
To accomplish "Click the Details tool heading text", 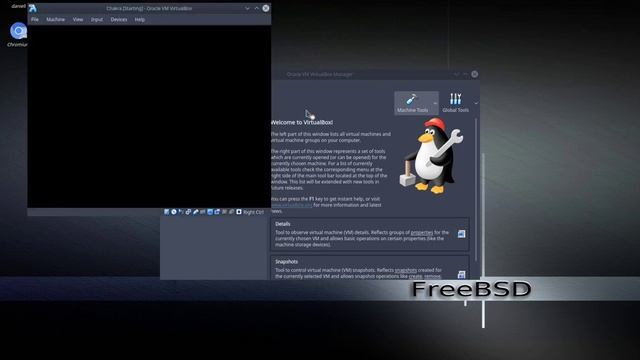I will pyautogui.click(x=282, y=224).
